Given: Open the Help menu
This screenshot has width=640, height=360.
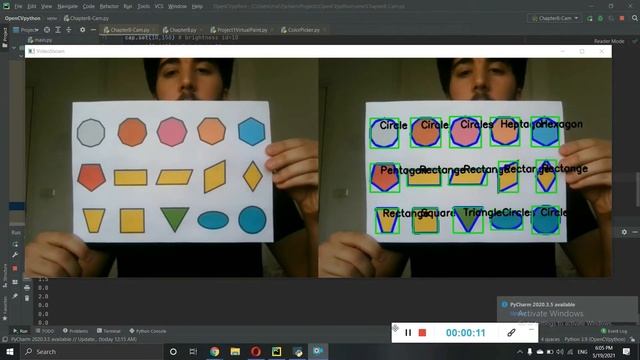Looking at the screenshot, I should pos(197,7).
